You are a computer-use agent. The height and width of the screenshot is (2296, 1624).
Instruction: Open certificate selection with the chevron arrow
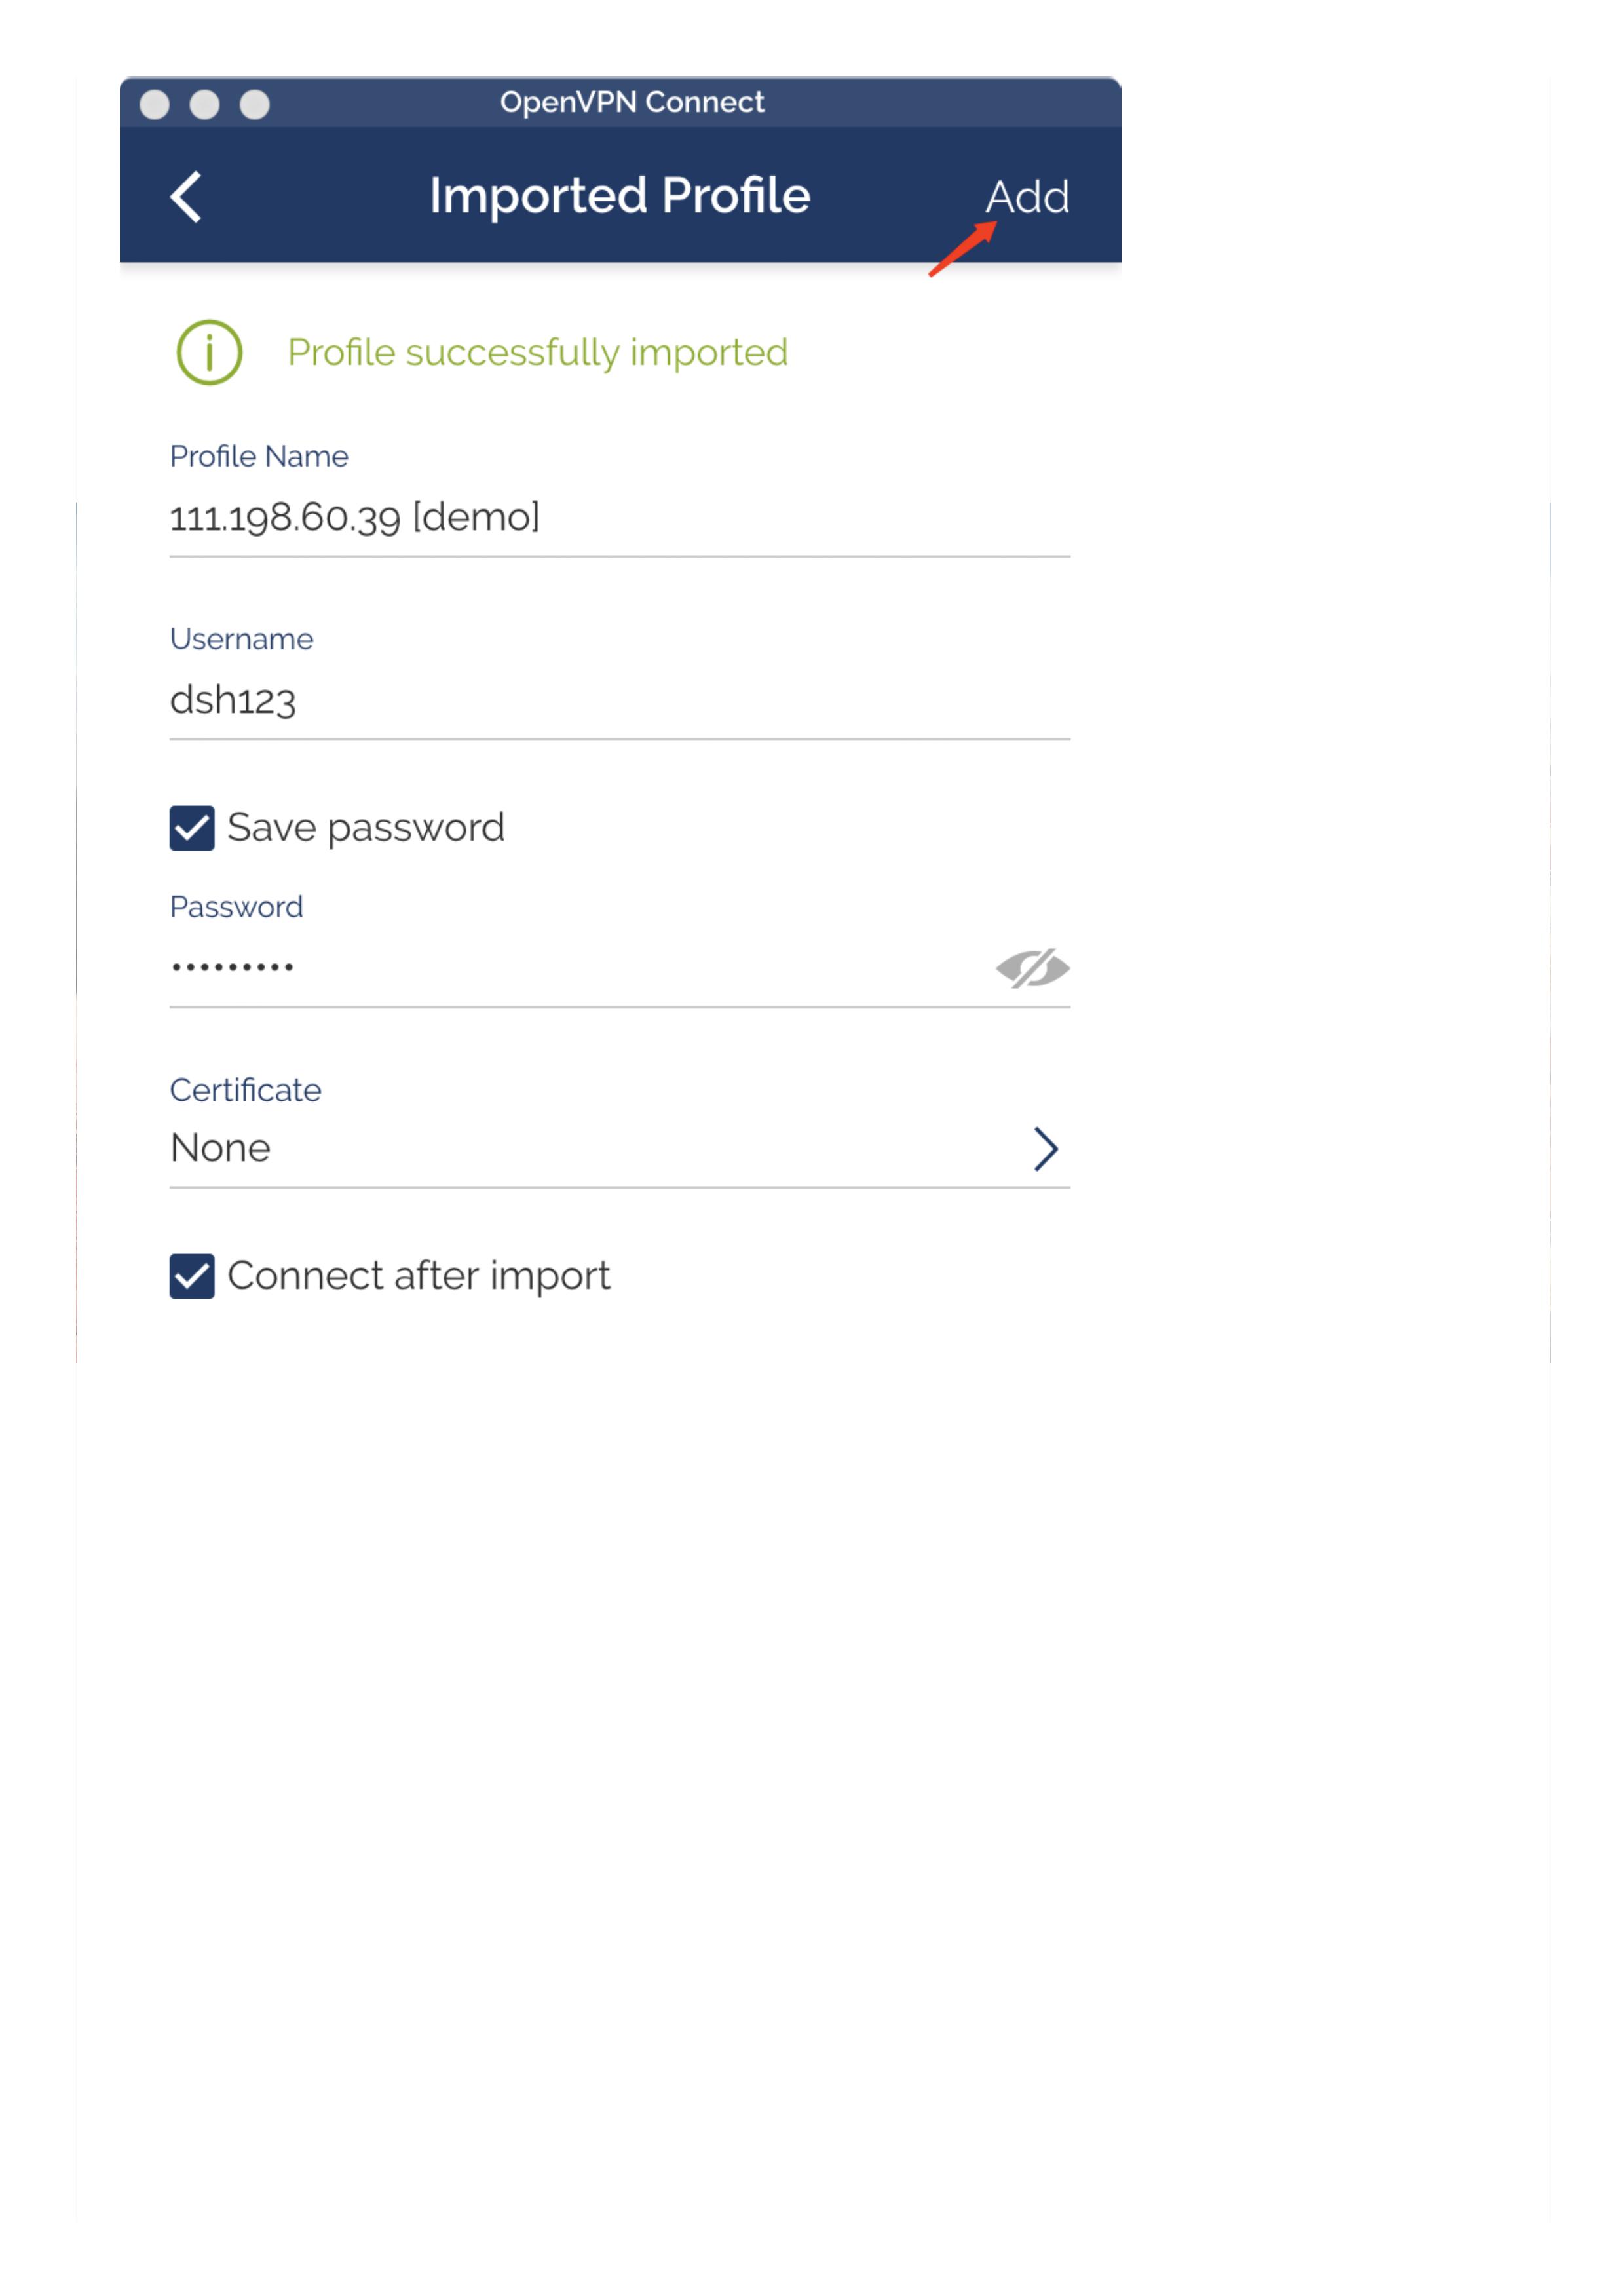pos(1045,1148)
